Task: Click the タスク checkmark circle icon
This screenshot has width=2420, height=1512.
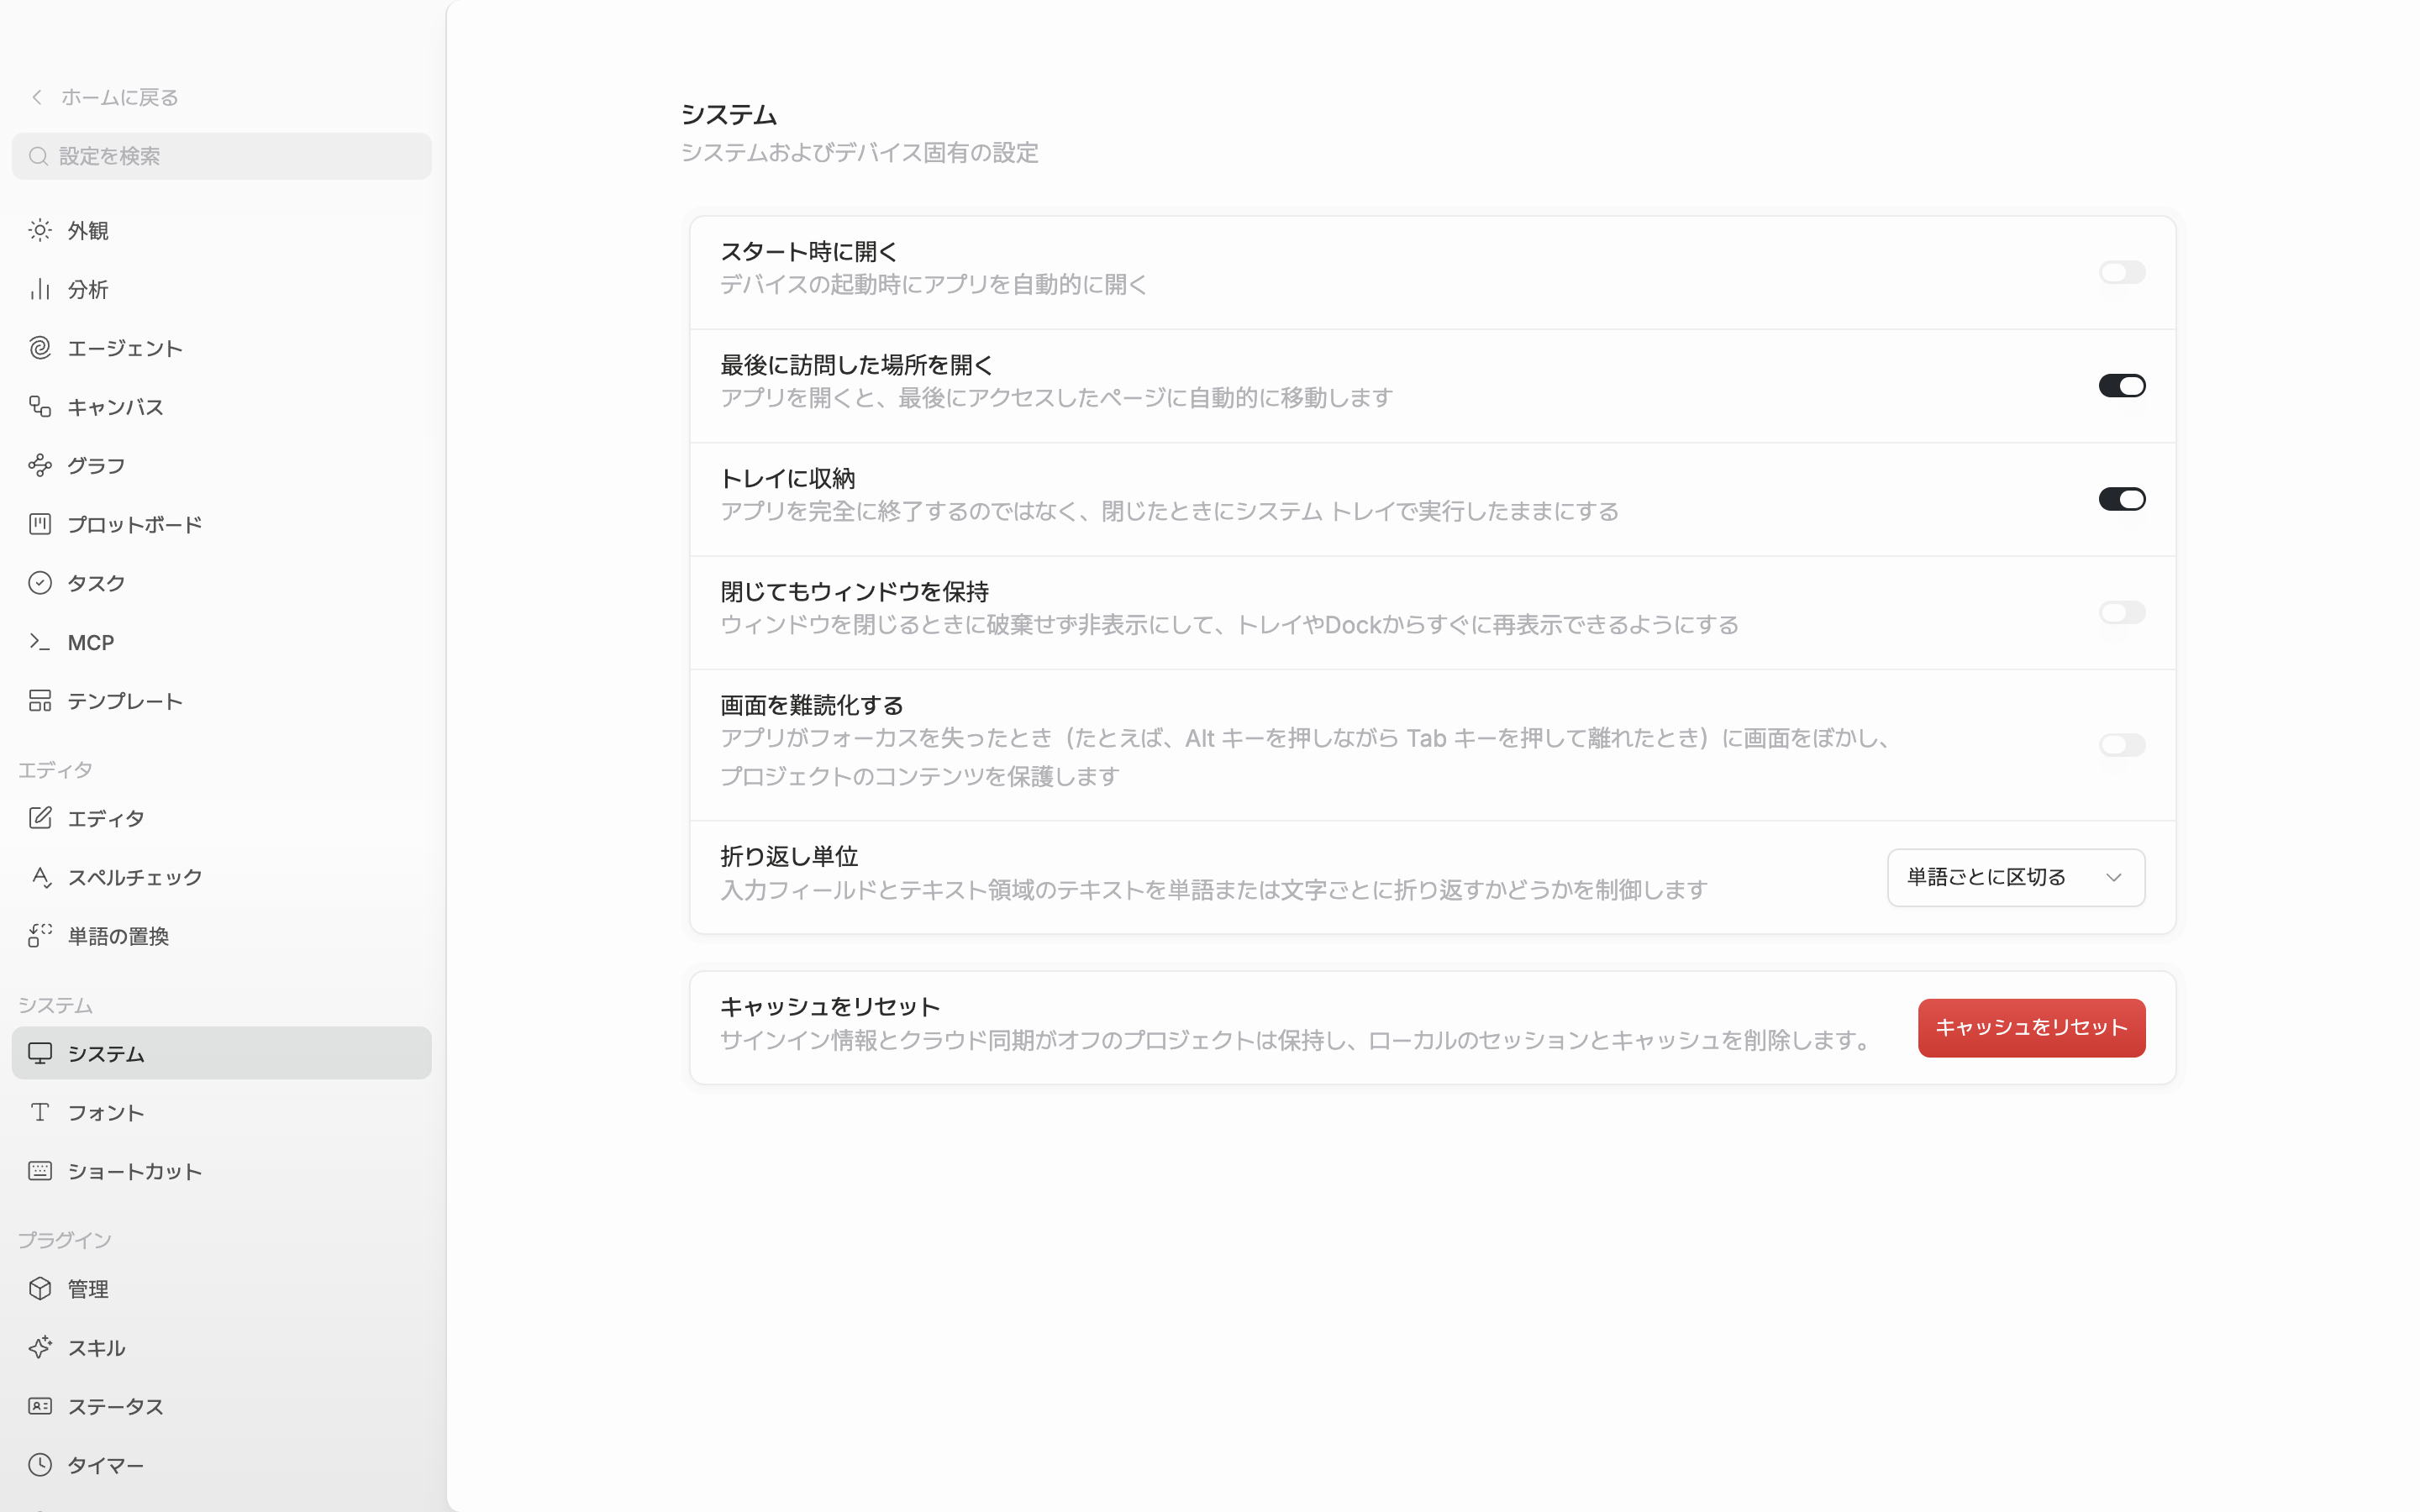Action: pos(40,583)
